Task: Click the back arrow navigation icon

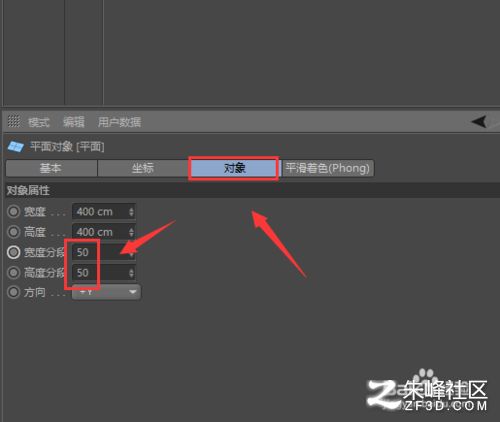Action: [479, 121]
